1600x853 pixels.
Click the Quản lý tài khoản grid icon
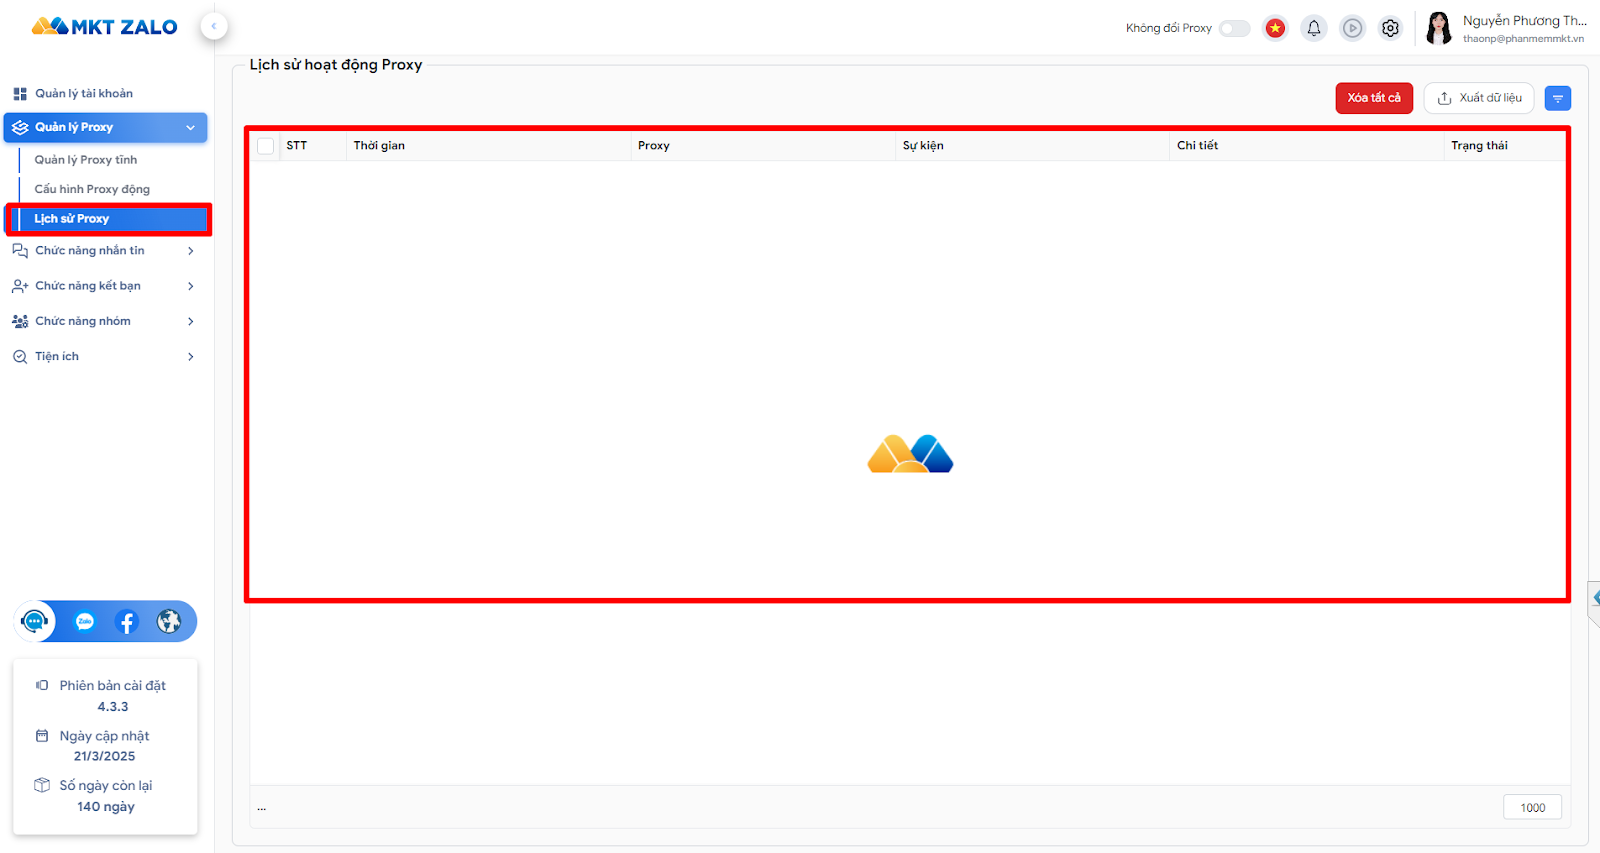coord(20,94)
